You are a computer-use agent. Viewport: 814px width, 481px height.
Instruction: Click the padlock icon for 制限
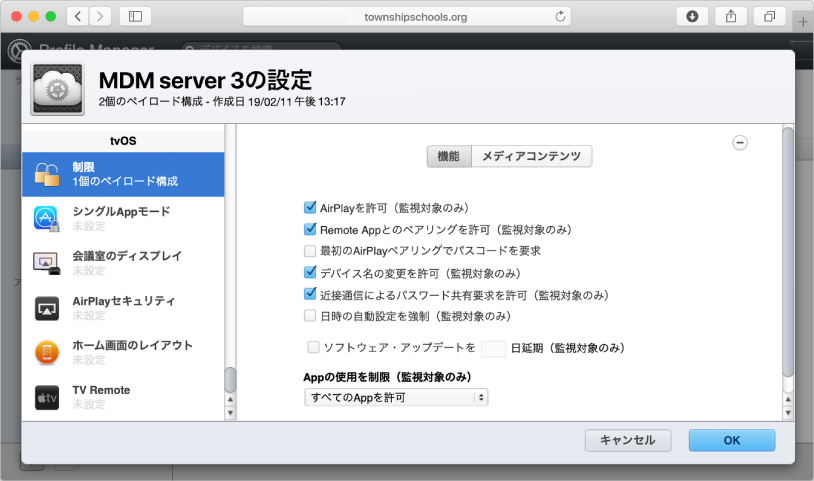click(x=47, y=174)
